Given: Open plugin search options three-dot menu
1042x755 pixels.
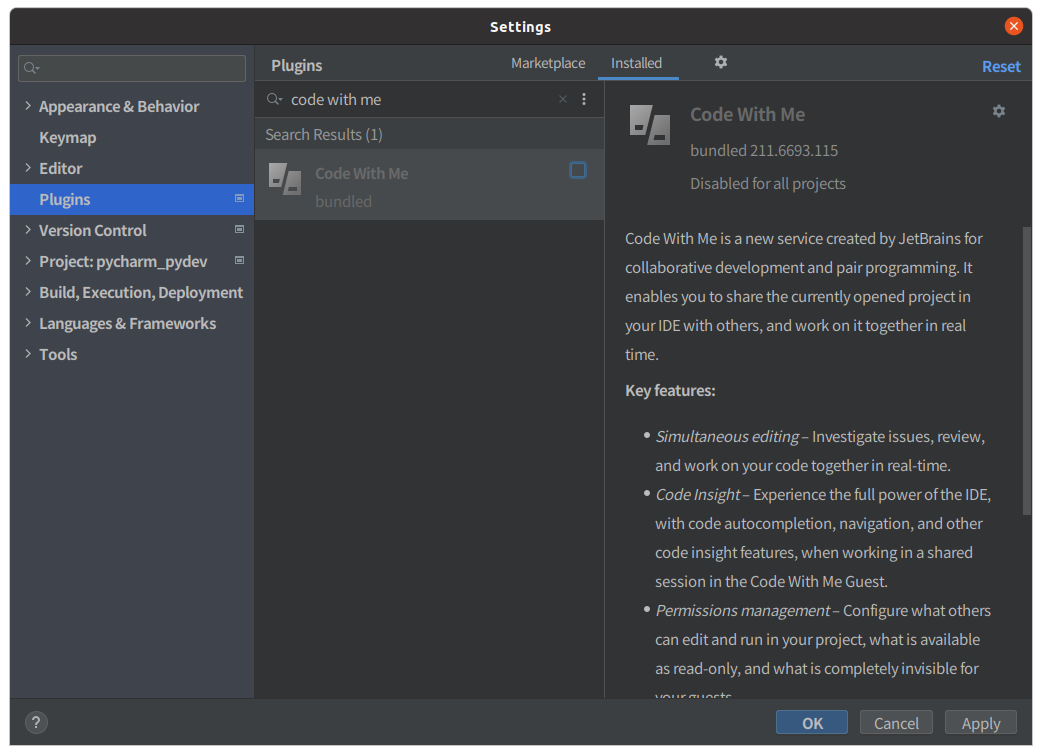Looking at the screenshot, I should pos(583,99).
